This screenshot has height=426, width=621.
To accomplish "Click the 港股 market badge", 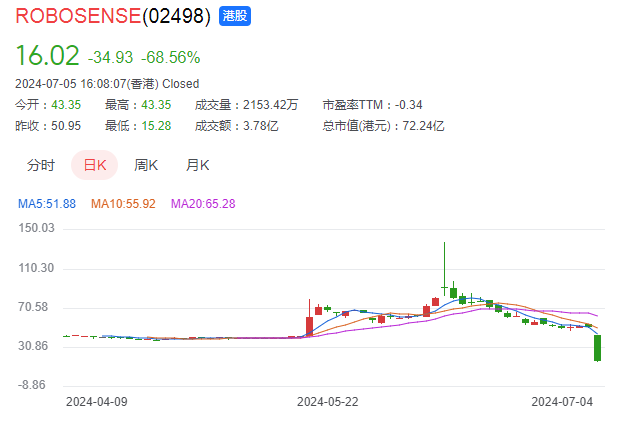I will (235, 16).
